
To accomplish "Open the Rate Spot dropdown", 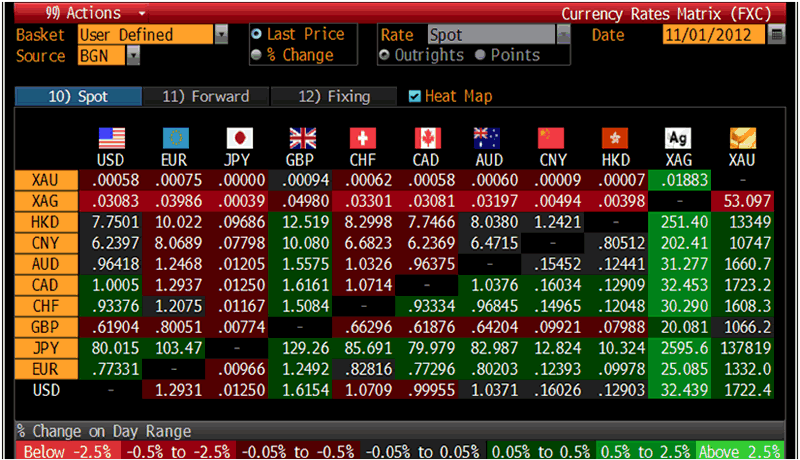I will click(x=563, y=35).
